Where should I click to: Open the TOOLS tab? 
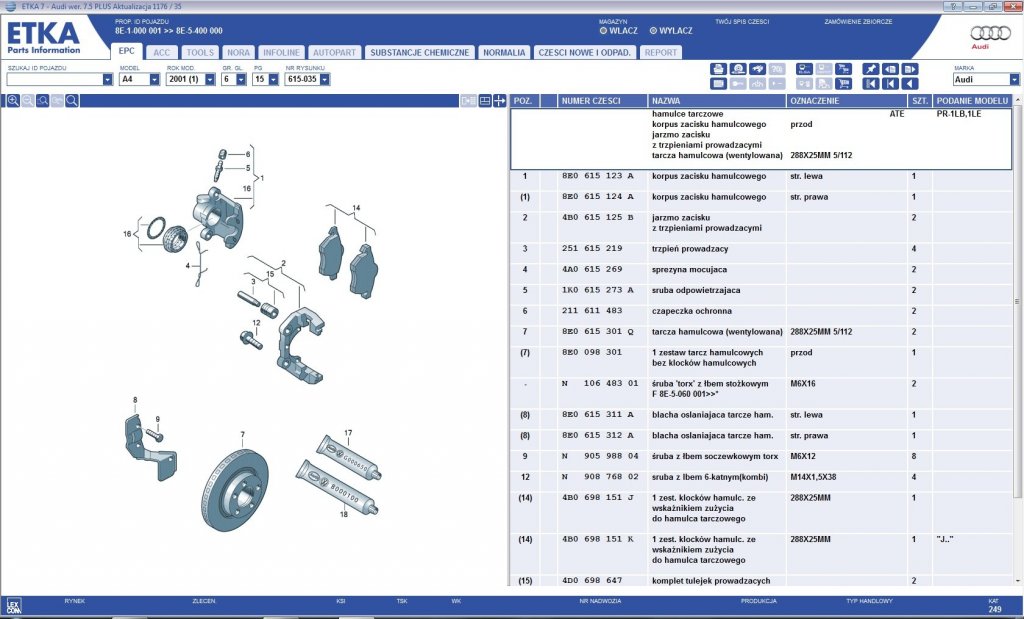click(x=200, y=52)
